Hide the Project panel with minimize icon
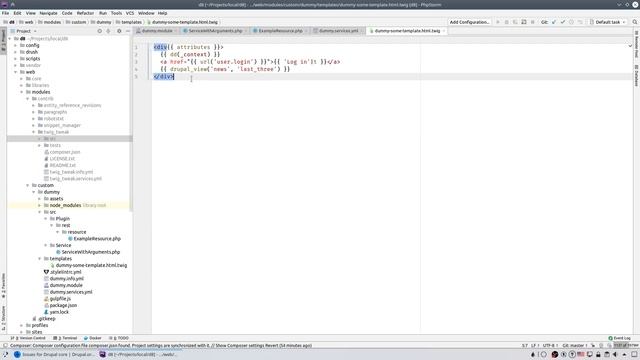 coord(128,31)
